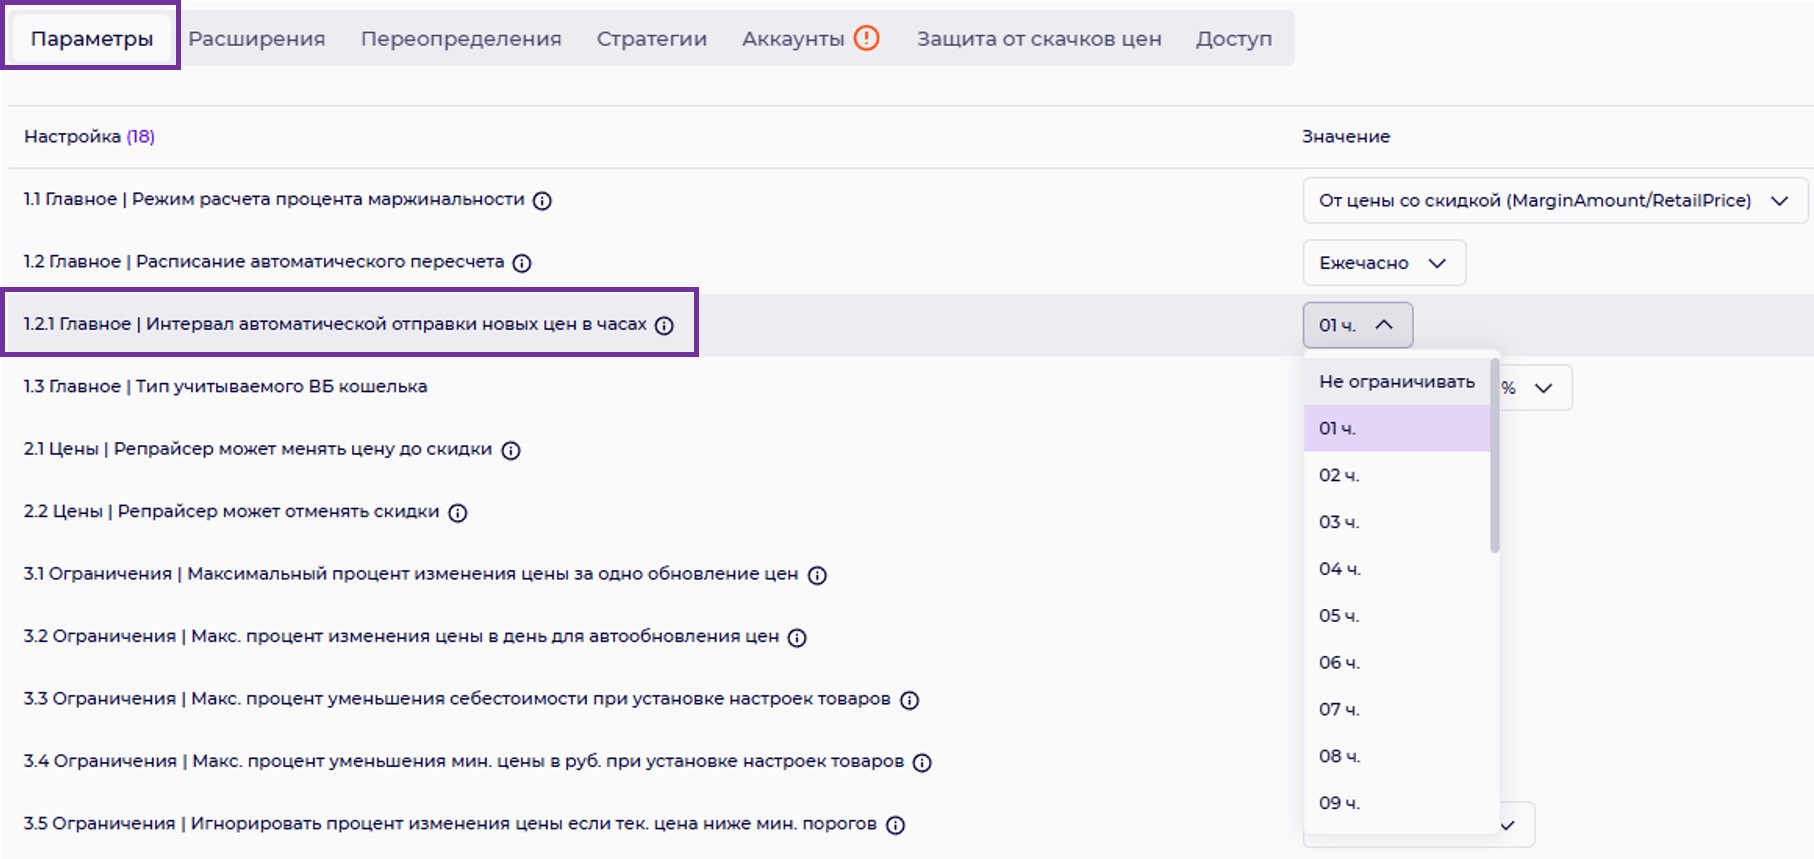Click the dropdown list scrollbar thumb
The height and width of the screenshot is (859, 1814).
(x=1495, y=455)
